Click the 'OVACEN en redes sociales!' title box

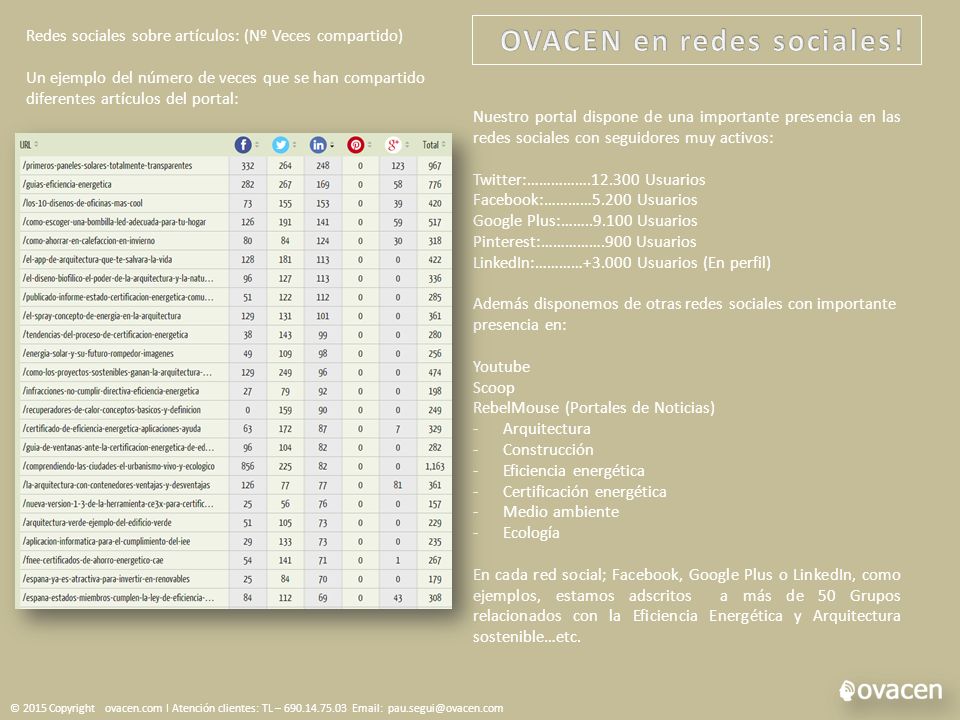tap(697, 40)
